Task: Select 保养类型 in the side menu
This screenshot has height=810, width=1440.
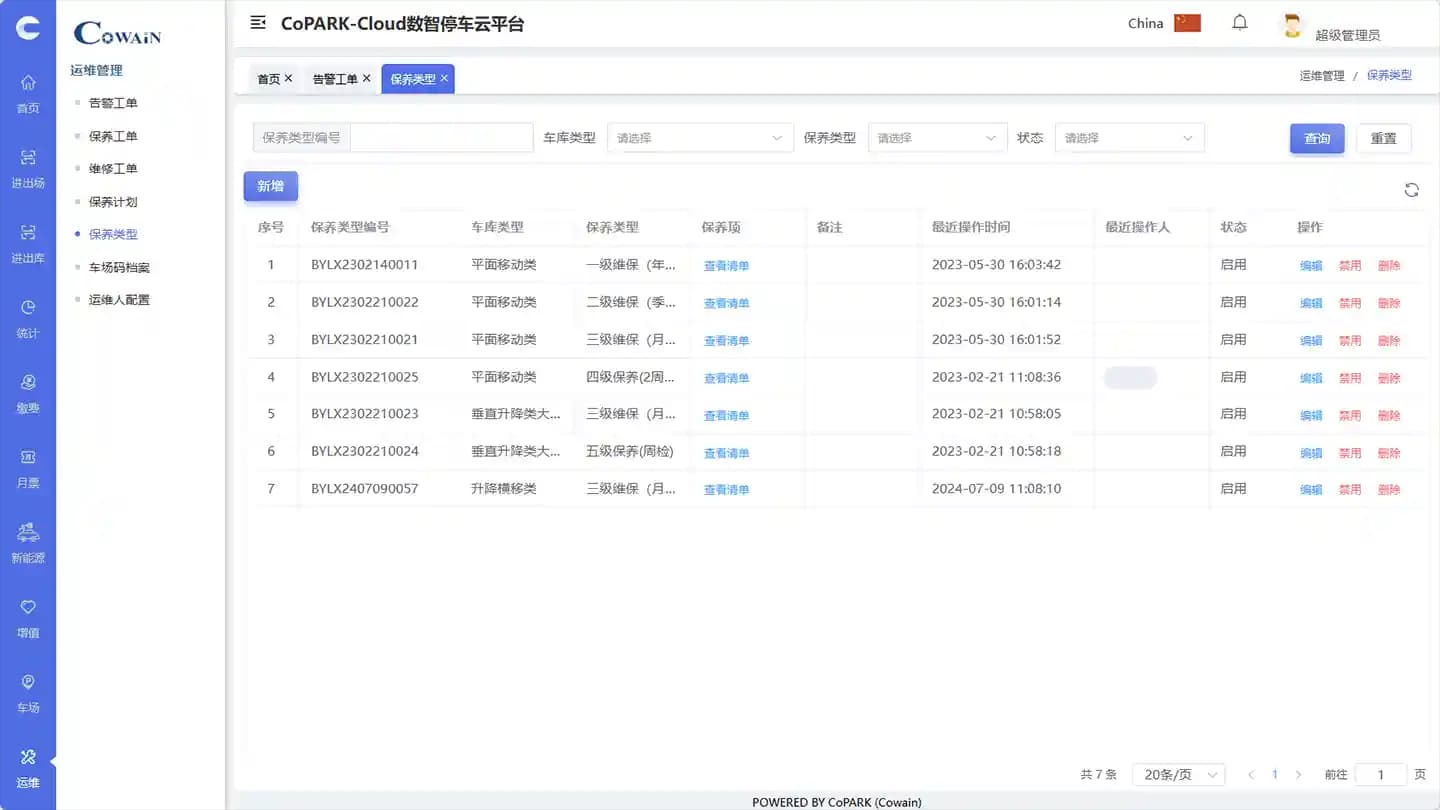Action: click(x=113, y=234)
